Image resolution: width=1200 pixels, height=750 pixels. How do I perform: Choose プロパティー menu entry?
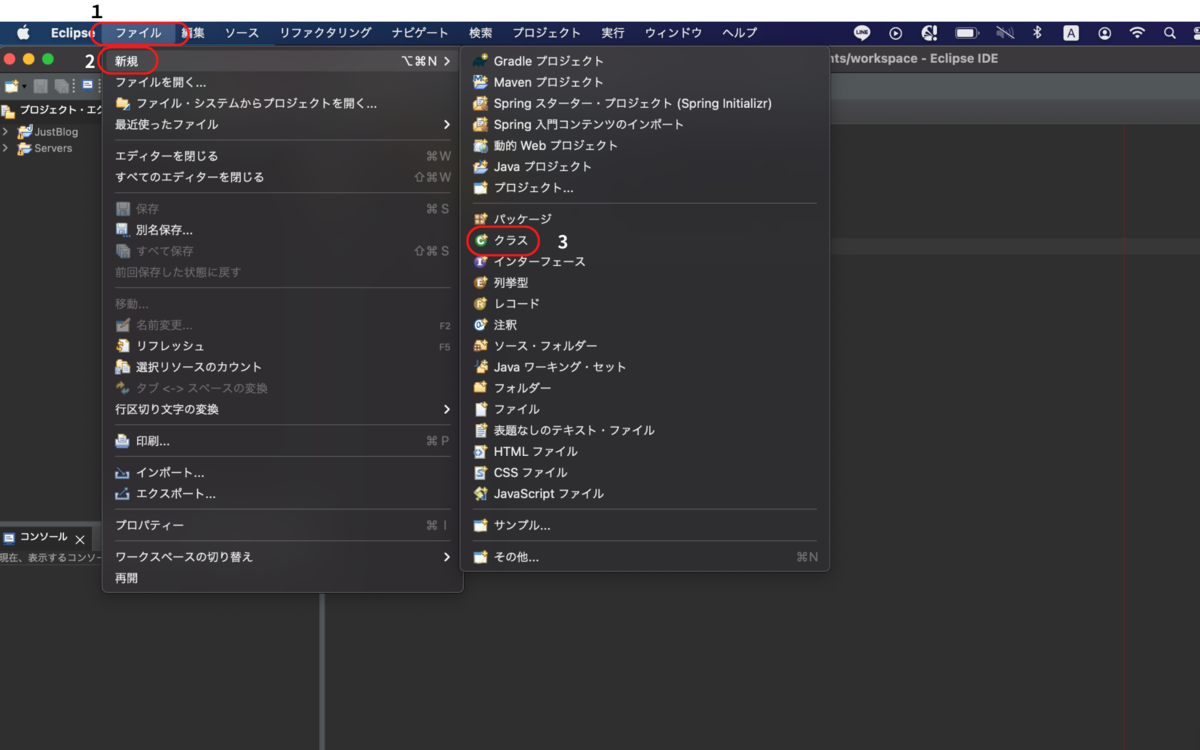pos(283,525)
